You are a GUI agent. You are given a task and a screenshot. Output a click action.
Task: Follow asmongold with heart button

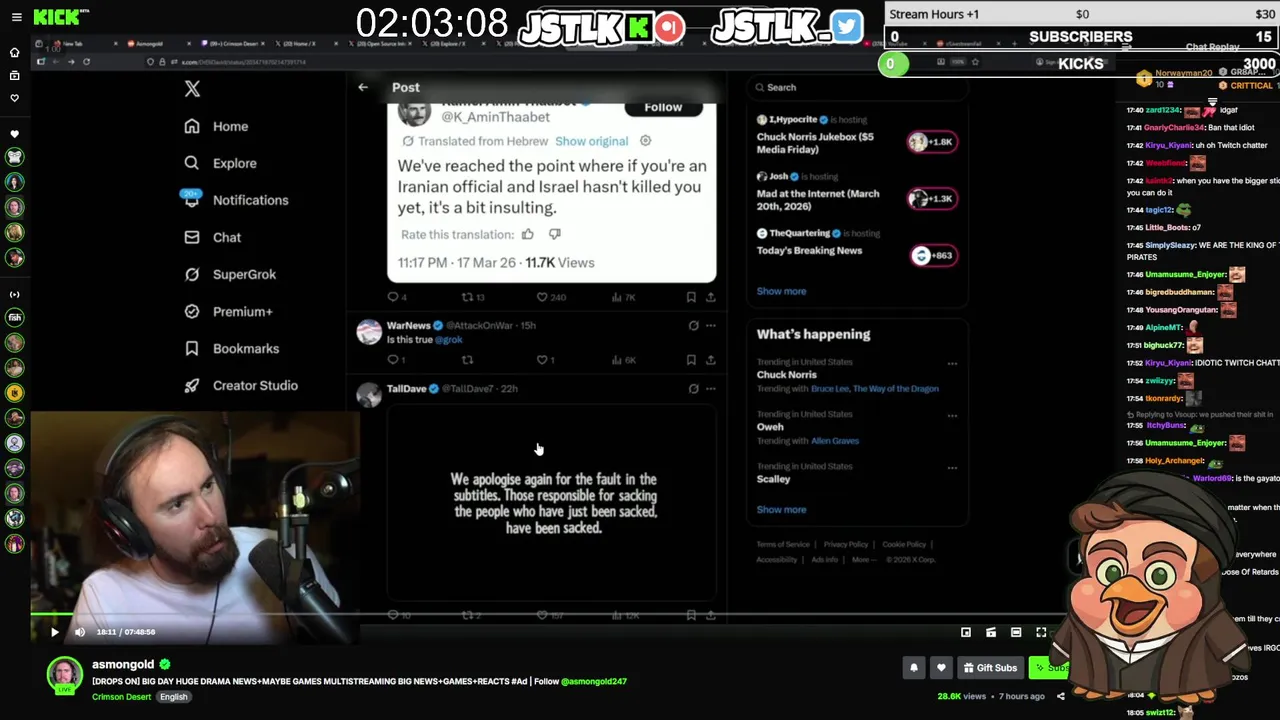pyautogui.click(x=941, y=668)
